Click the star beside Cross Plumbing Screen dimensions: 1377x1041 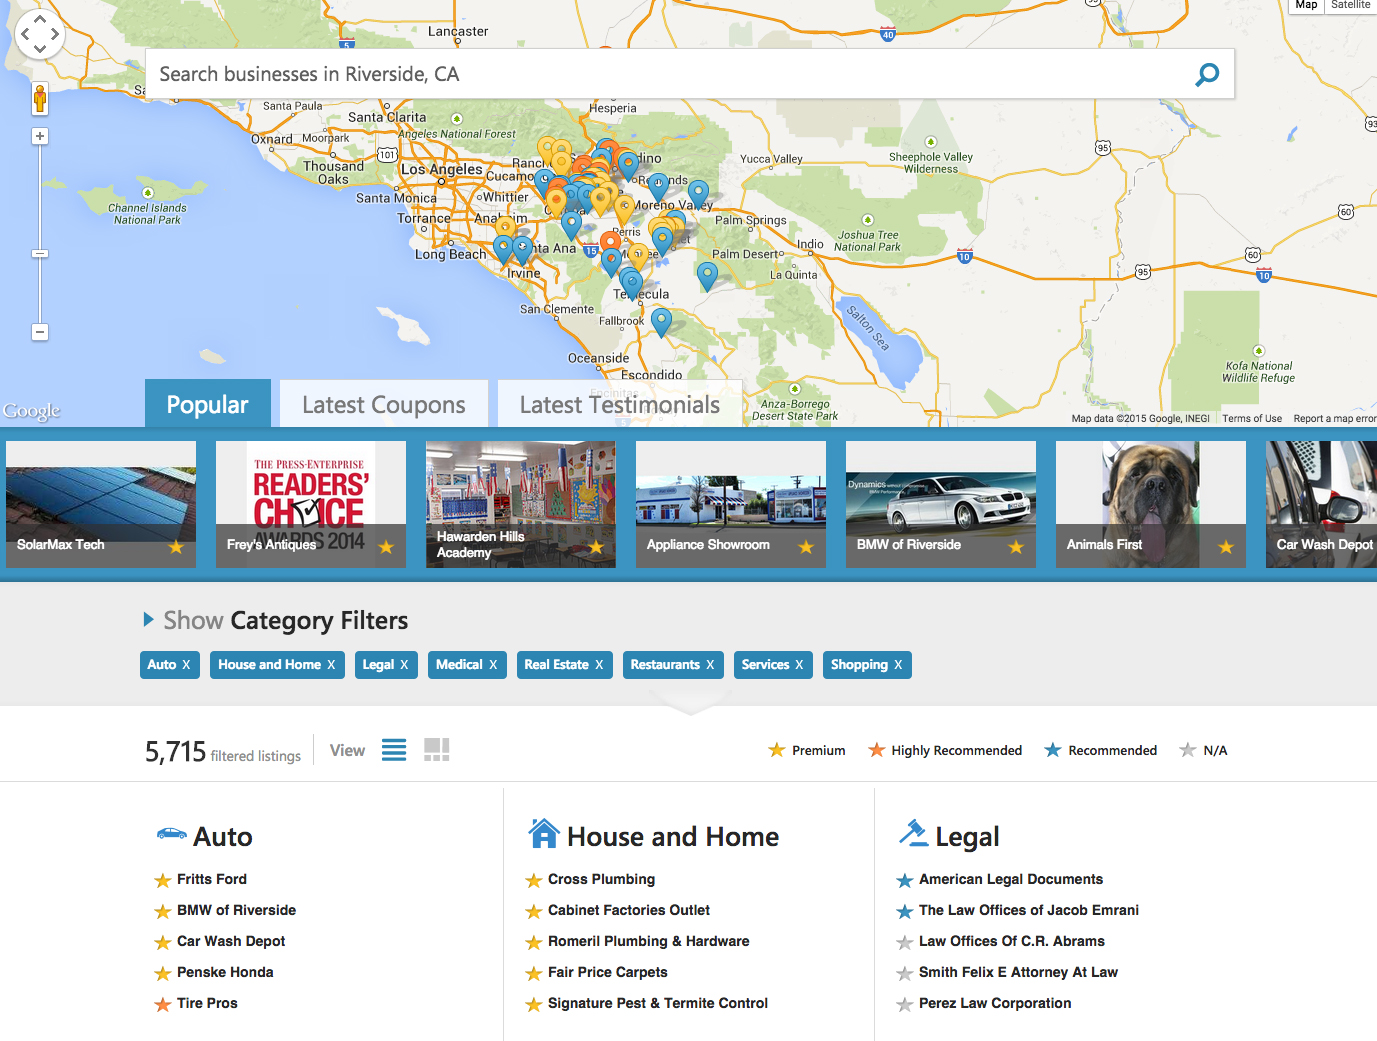[534, 880]
